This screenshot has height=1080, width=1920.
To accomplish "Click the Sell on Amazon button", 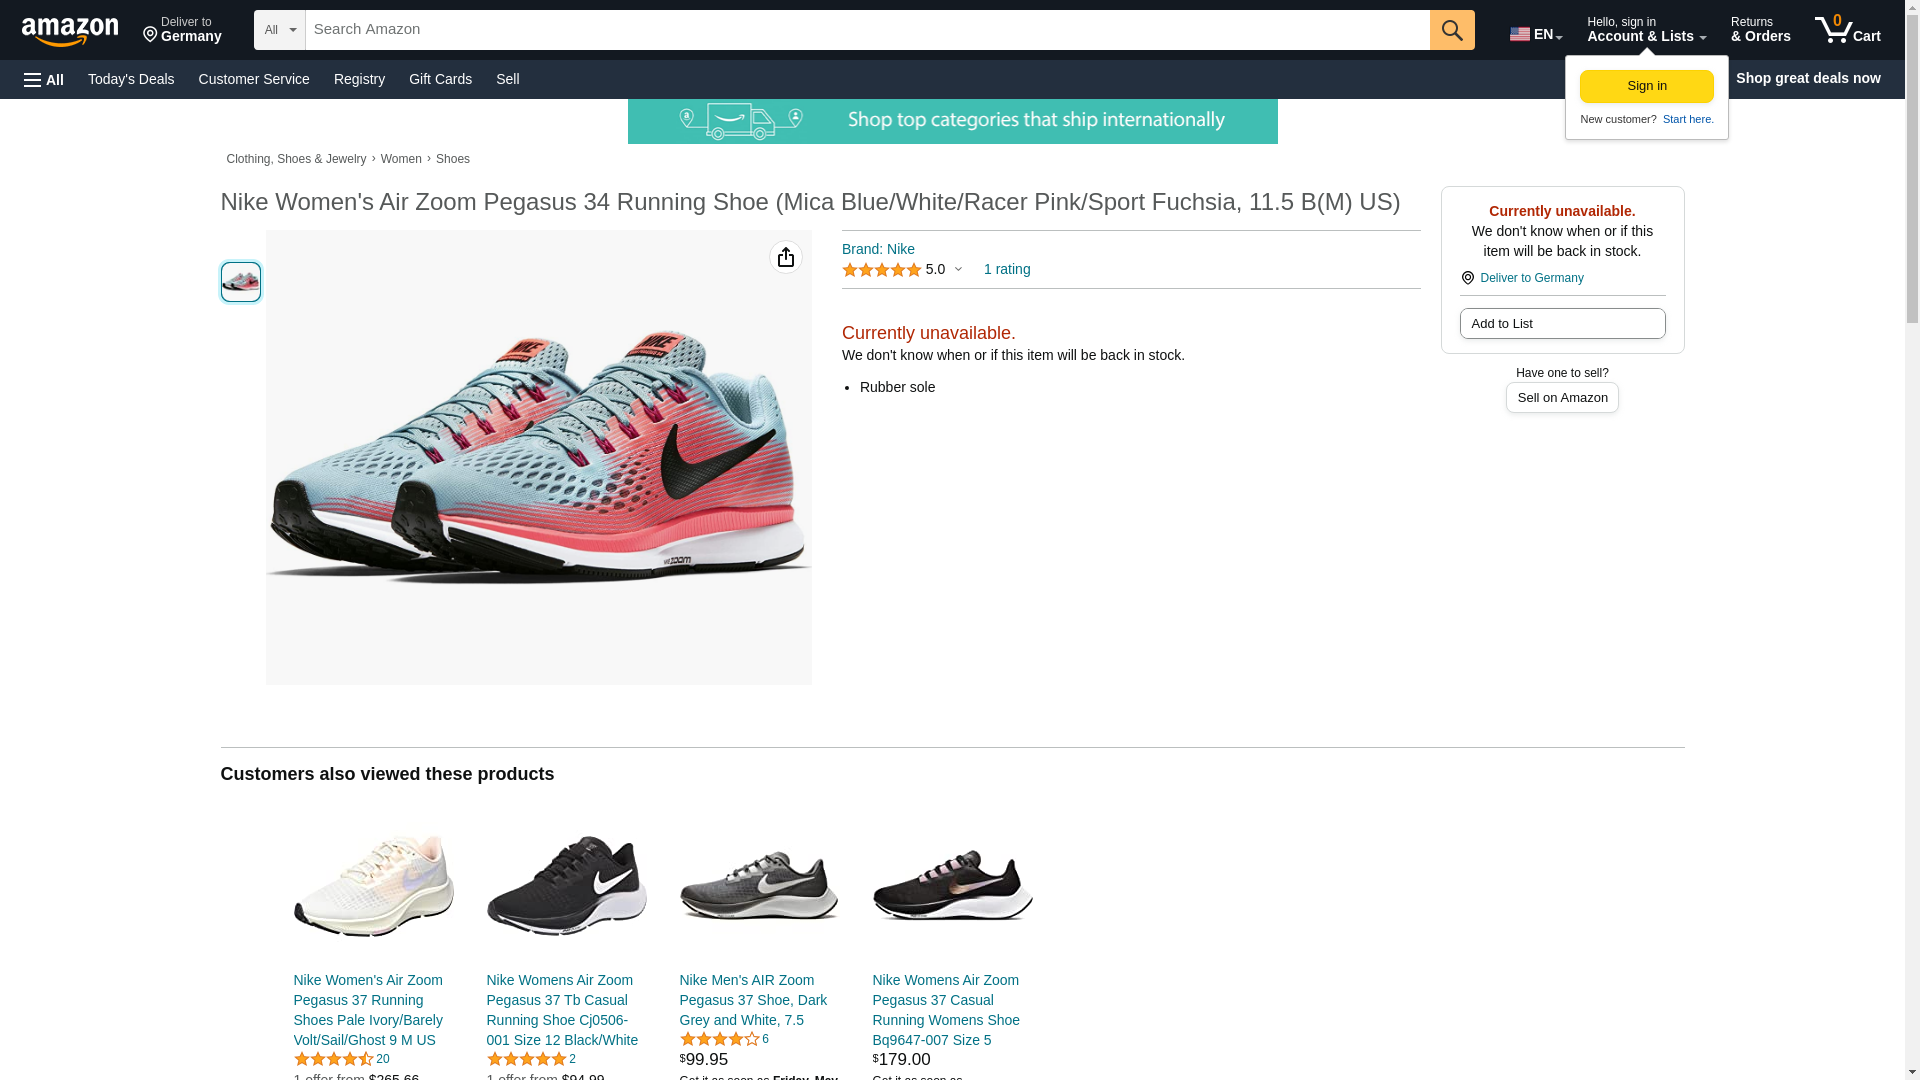I will [x=1562, y=398].
